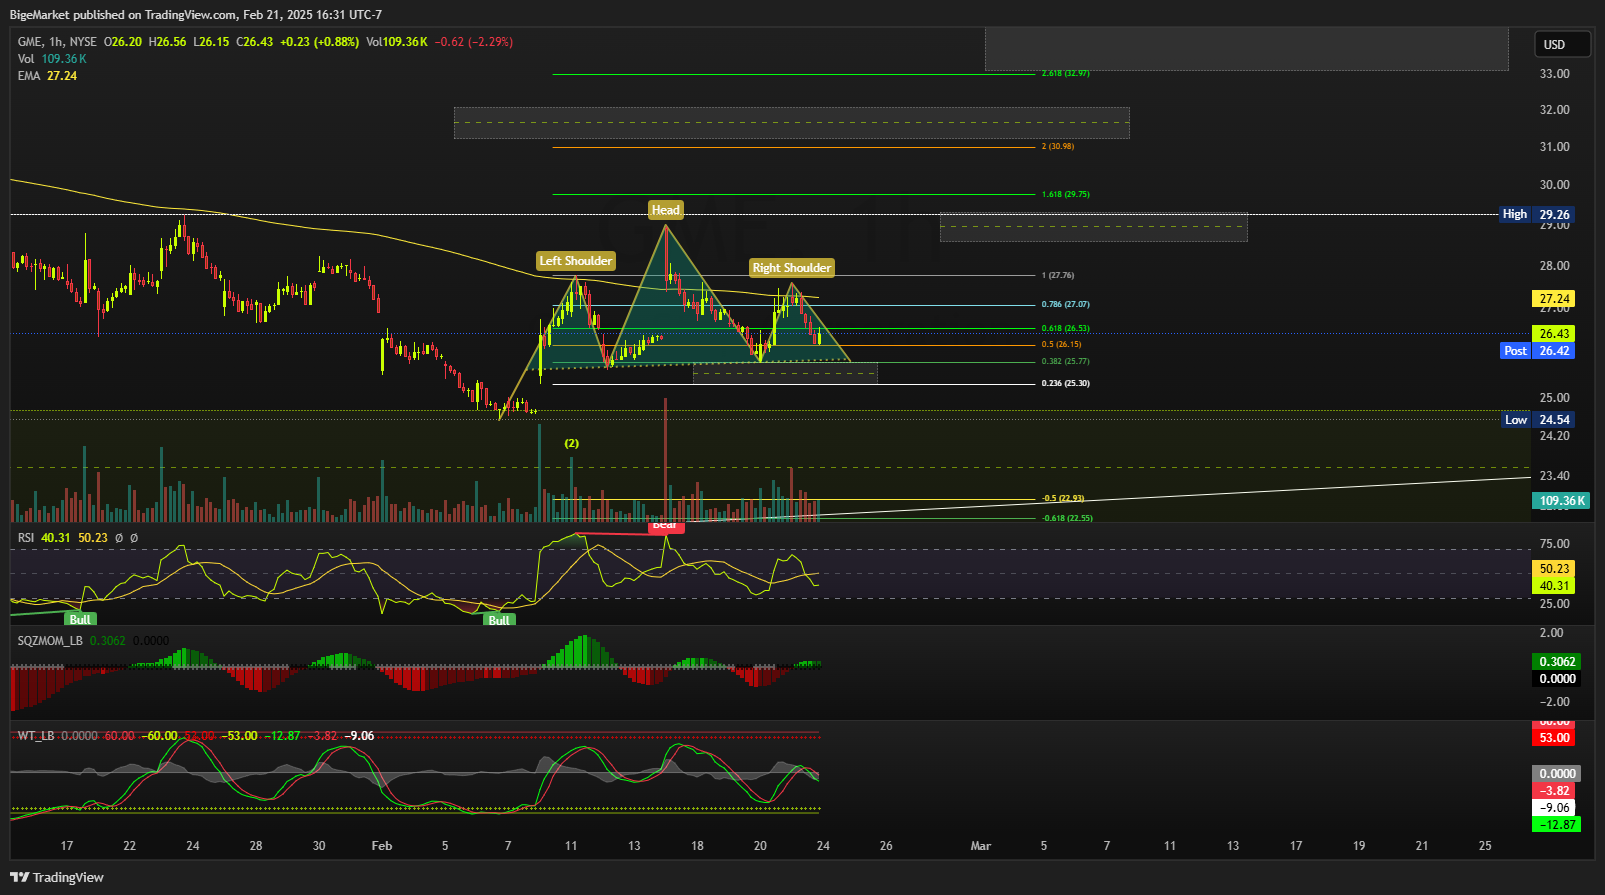1605x895 pixels.
Task: Select the 1 (27.76) Fibonacci level
Action: pos(1057,276)
